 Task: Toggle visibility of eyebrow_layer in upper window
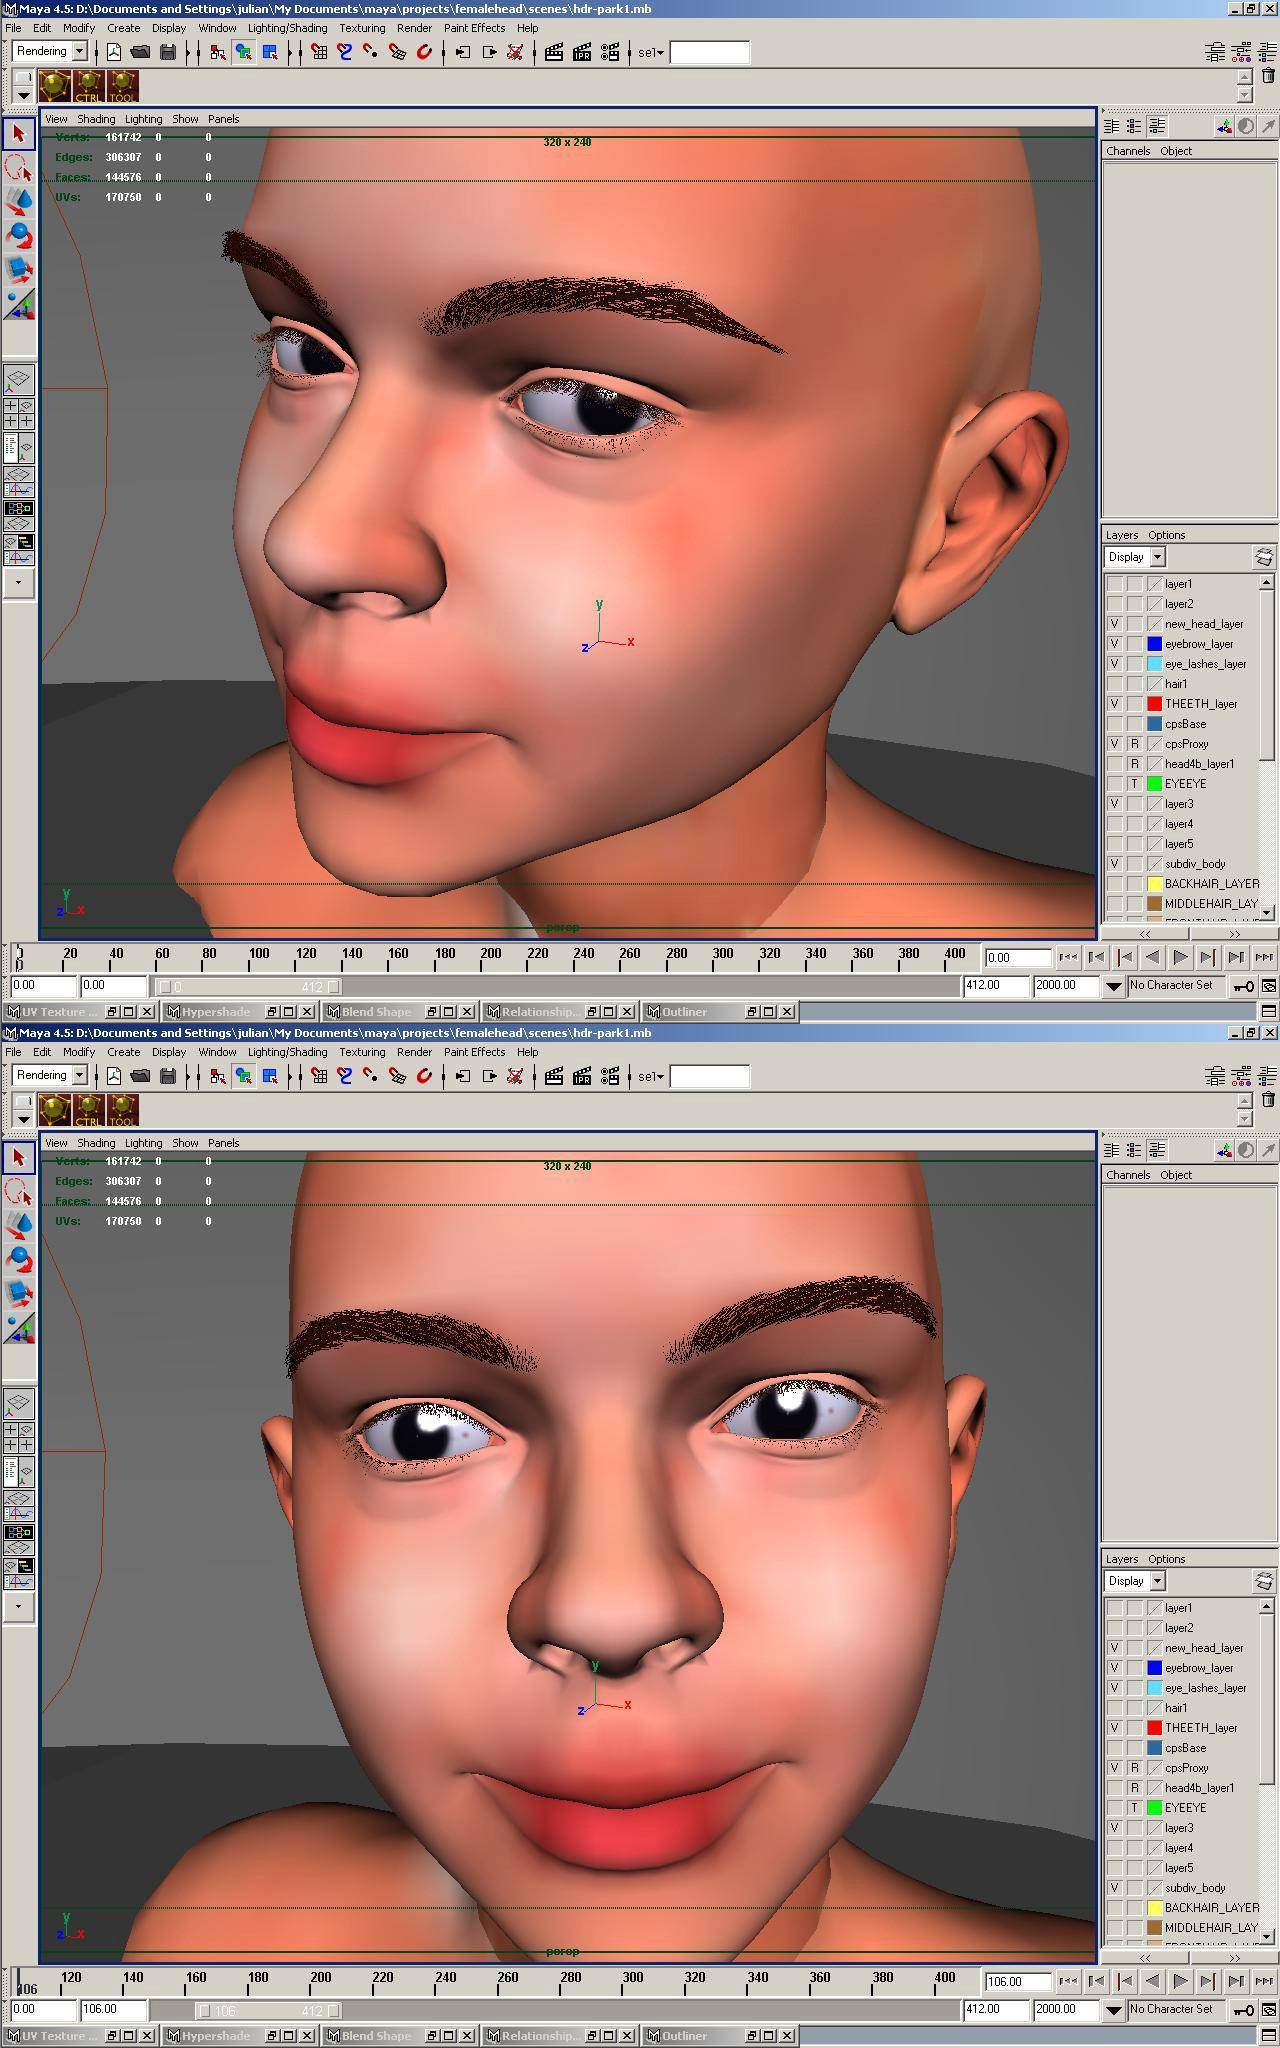1114,644
